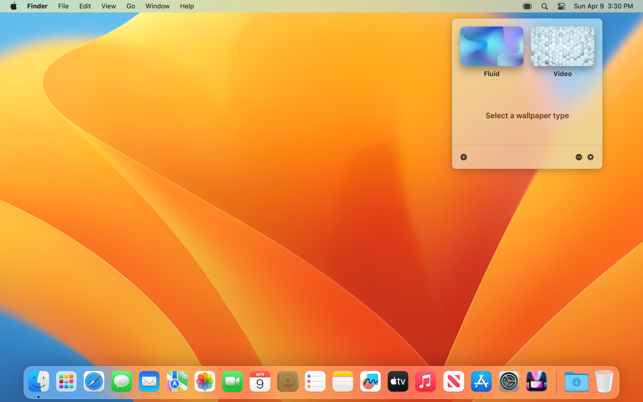Open News from the Dock
The height and width of the screenshot is (402, 643).
tap(454, 381)
